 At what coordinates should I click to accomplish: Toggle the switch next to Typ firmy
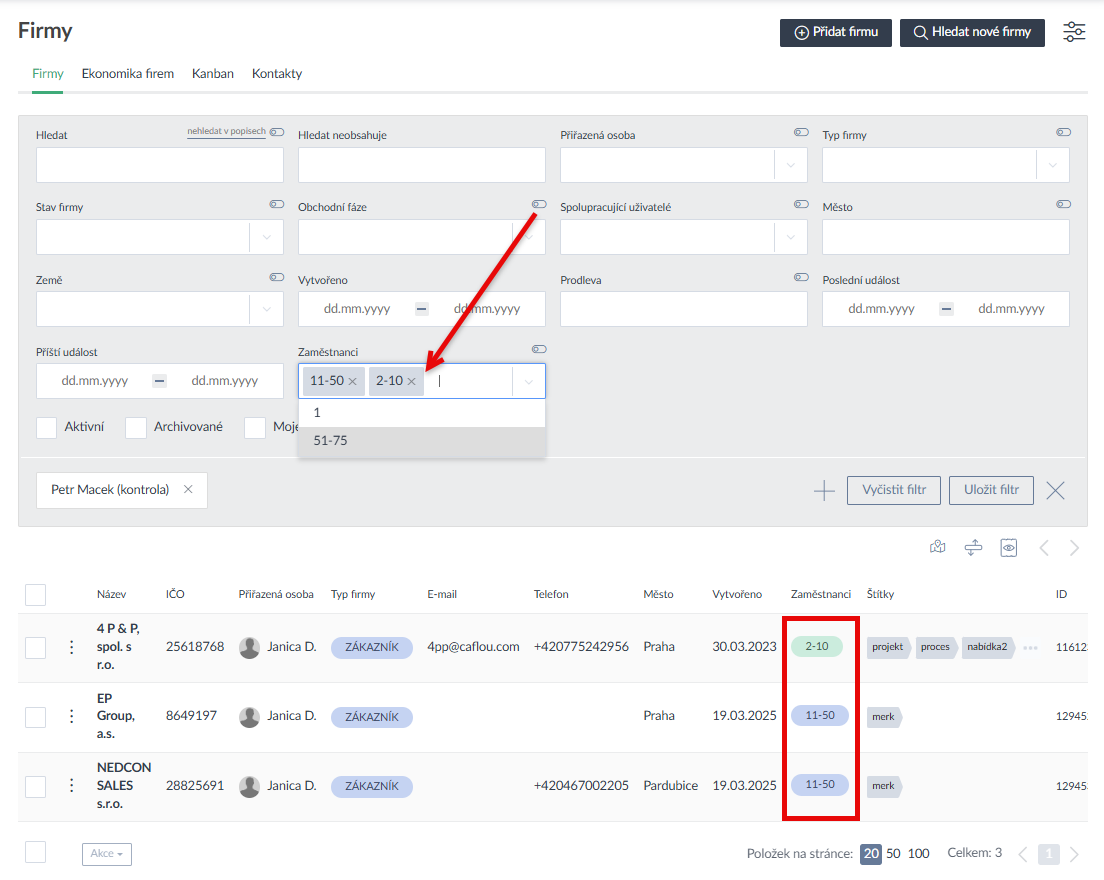(1063, 132)
